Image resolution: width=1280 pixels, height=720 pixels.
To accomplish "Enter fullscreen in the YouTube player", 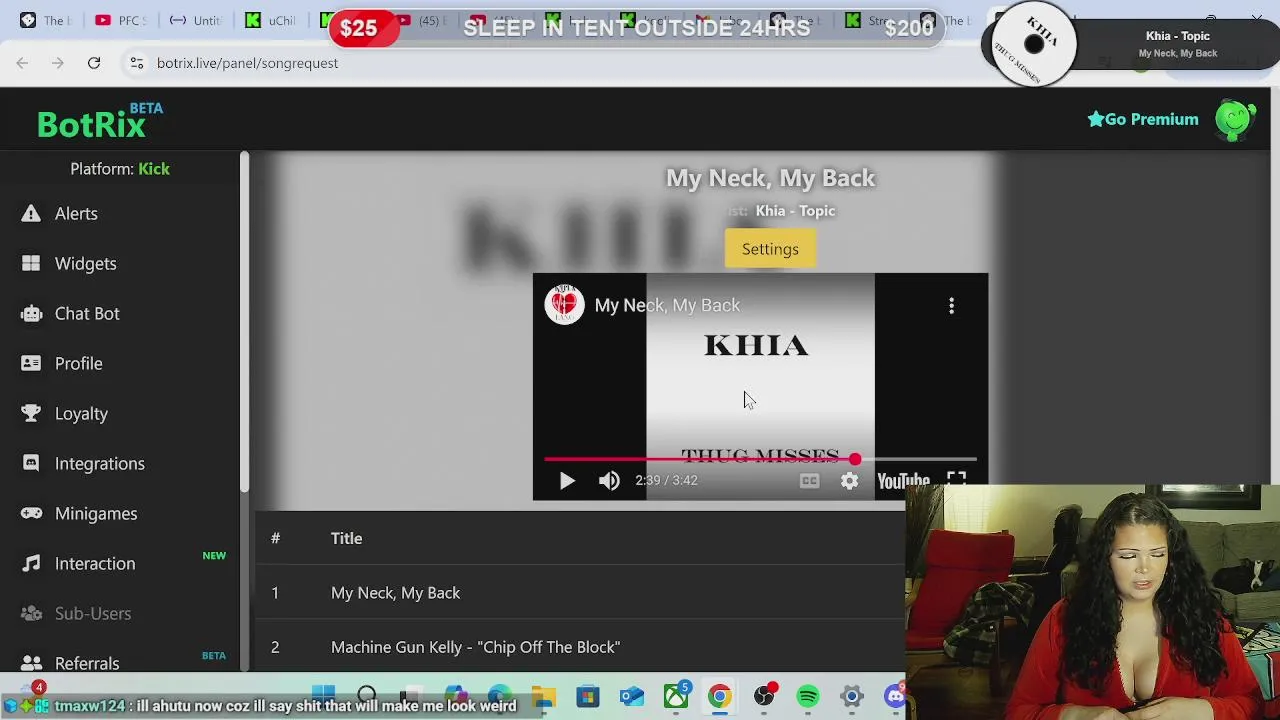I will point(956,479).
